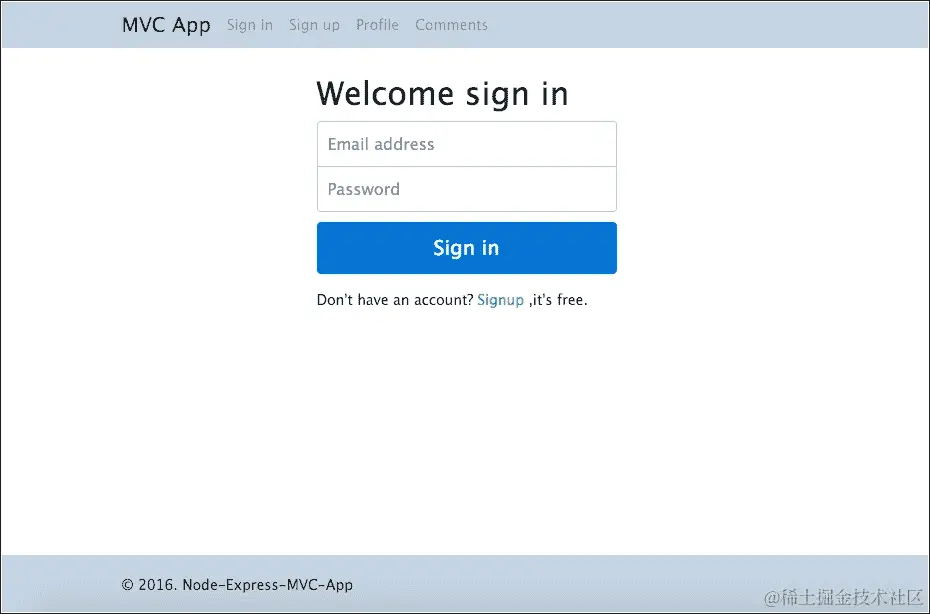Viewport: 930px width, 614px height.
Task: Click the MVC App brand logo link
Action: (166, 26)
